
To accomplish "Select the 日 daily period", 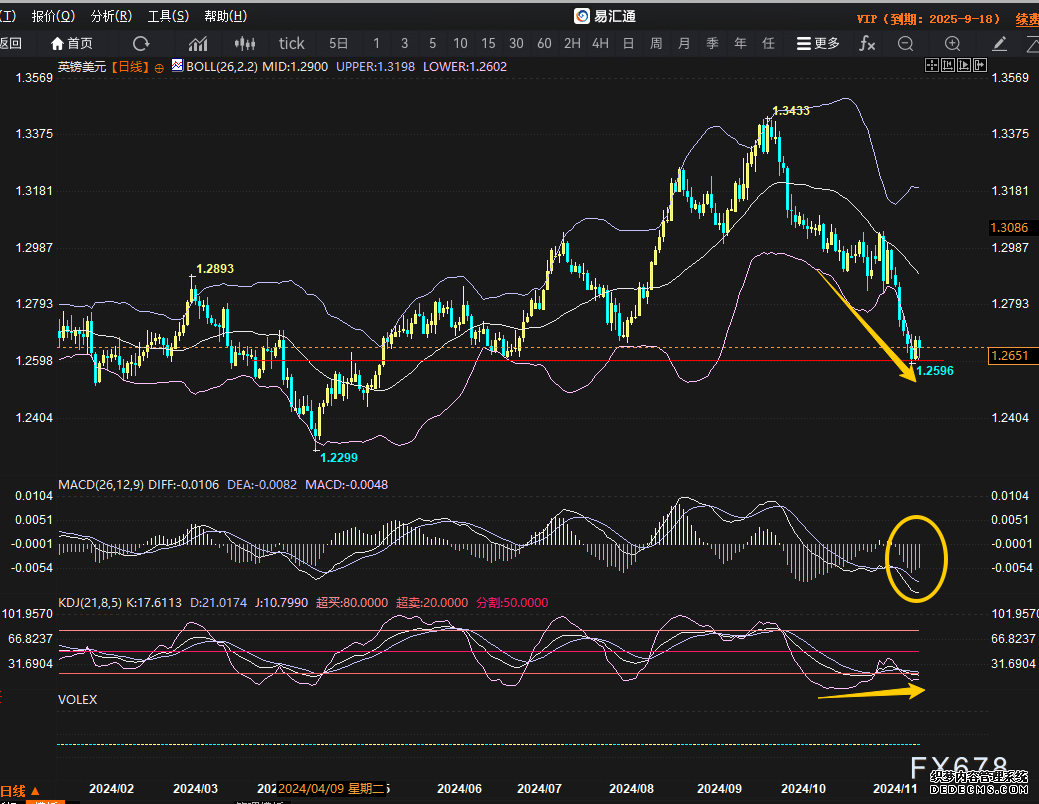I will [628, 44].
